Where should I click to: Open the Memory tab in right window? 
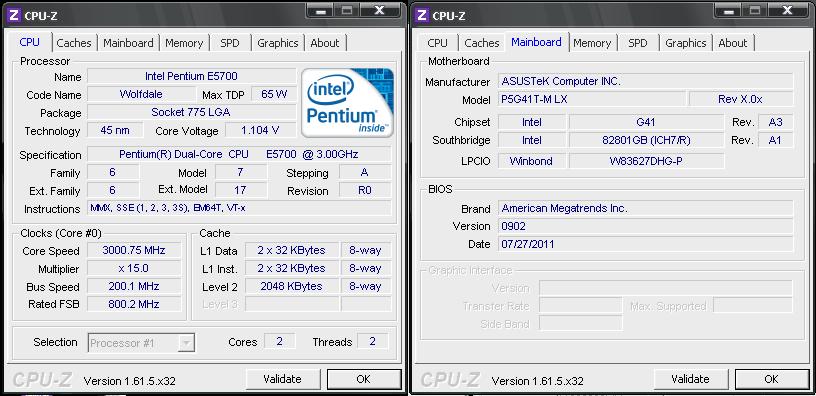pyautogui.click(x=592, y=43)
